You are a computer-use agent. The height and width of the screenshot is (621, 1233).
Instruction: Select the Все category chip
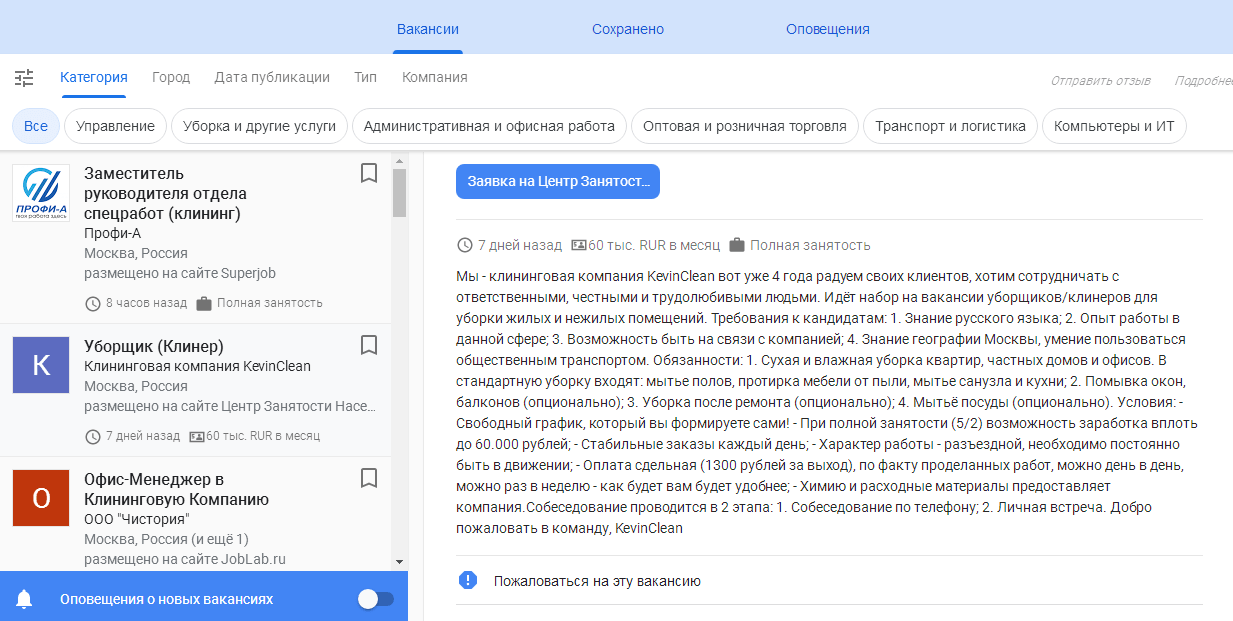(36, 126)
